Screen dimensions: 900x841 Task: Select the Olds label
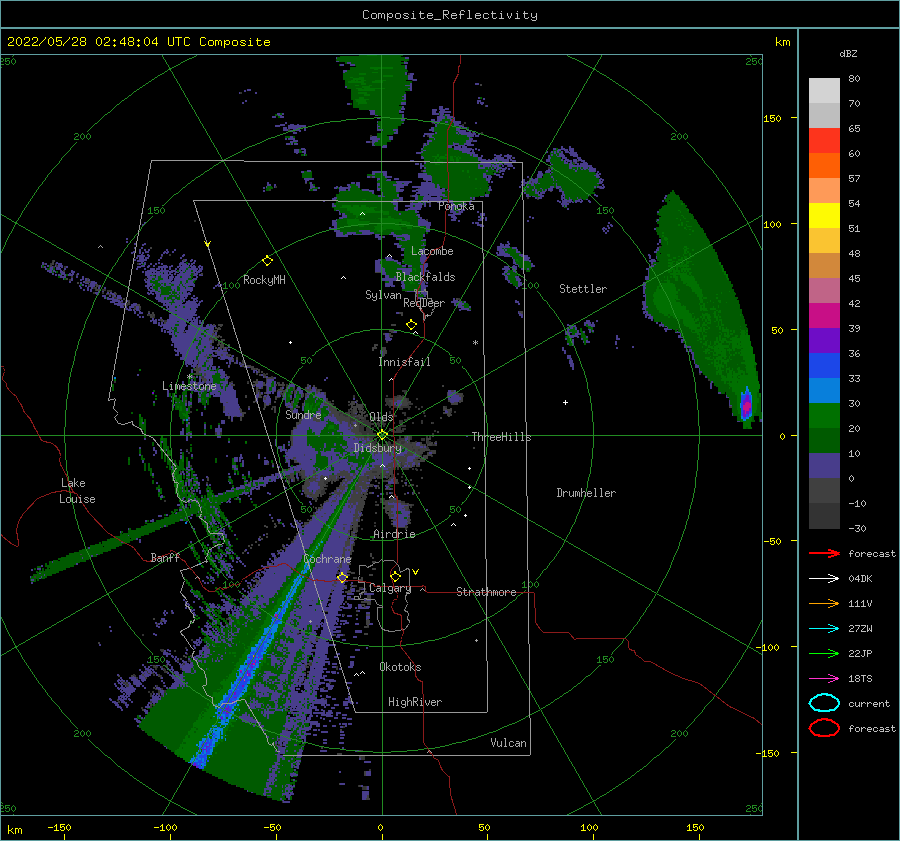pos(381,417)
